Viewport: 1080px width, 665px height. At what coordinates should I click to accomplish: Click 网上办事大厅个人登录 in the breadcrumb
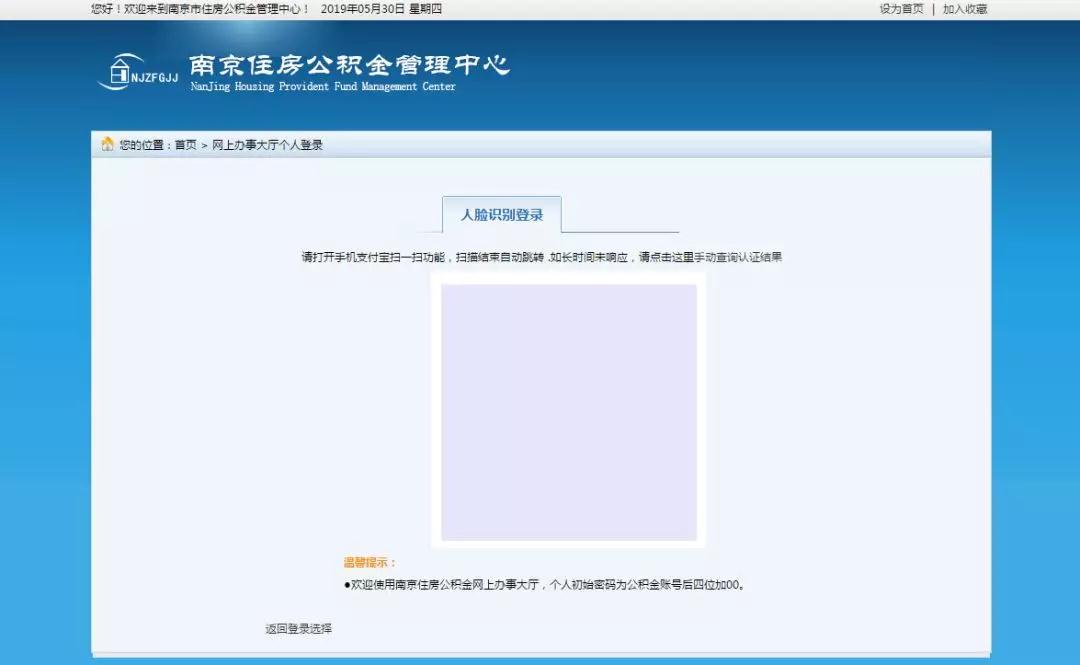tap(267, 145)
